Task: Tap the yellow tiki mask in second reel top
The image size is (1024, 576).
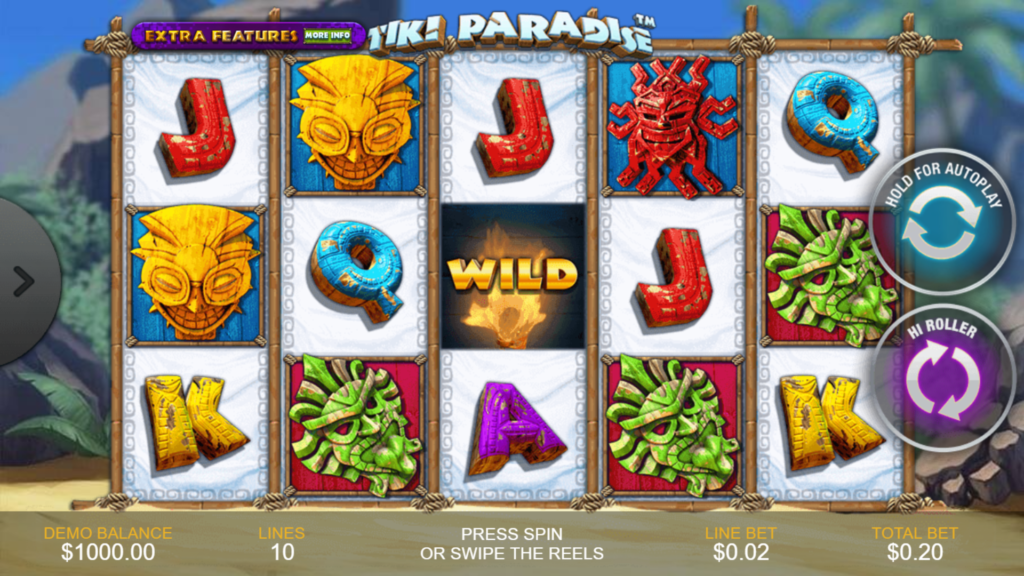Action: (x=355, y=124)
